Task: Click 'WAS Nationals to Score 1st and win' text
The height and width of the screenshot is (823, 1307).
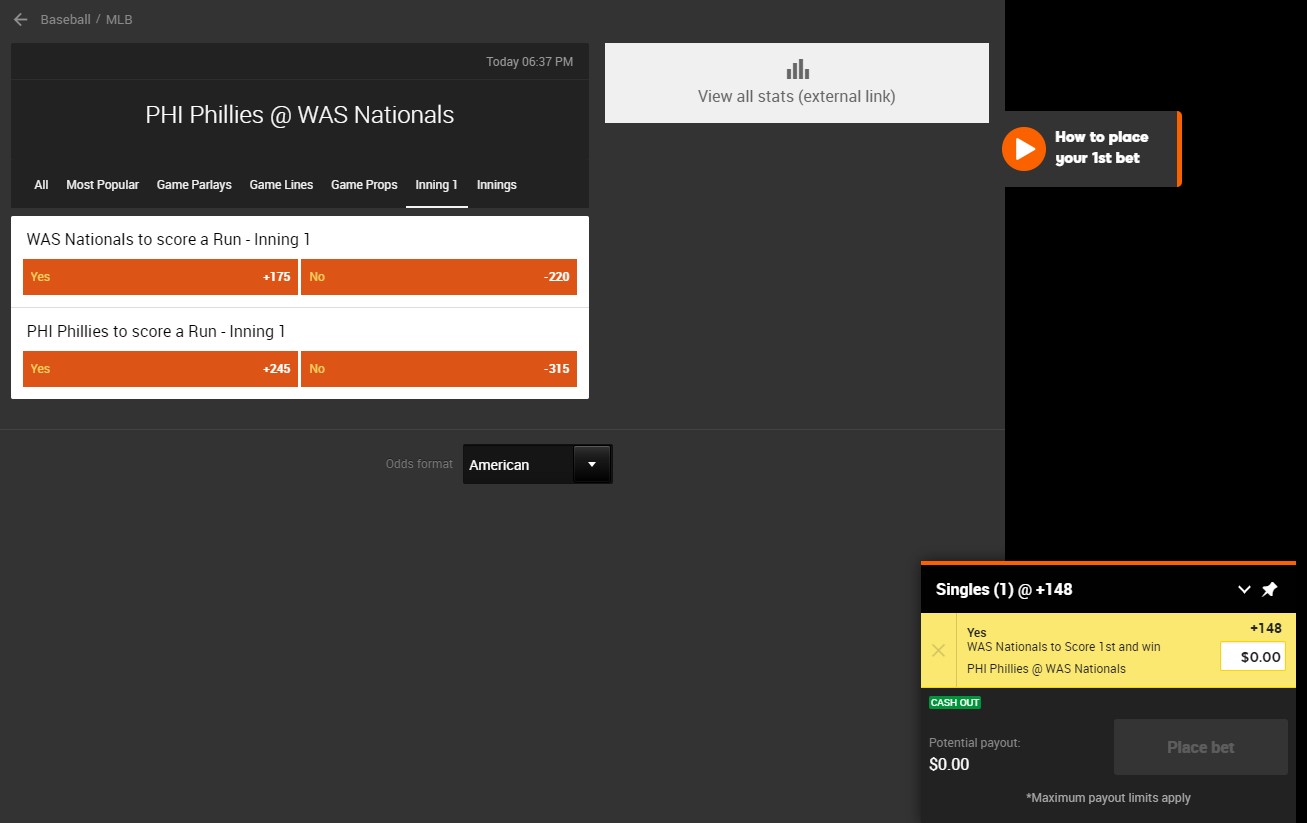Action: tap(1064, 647)
